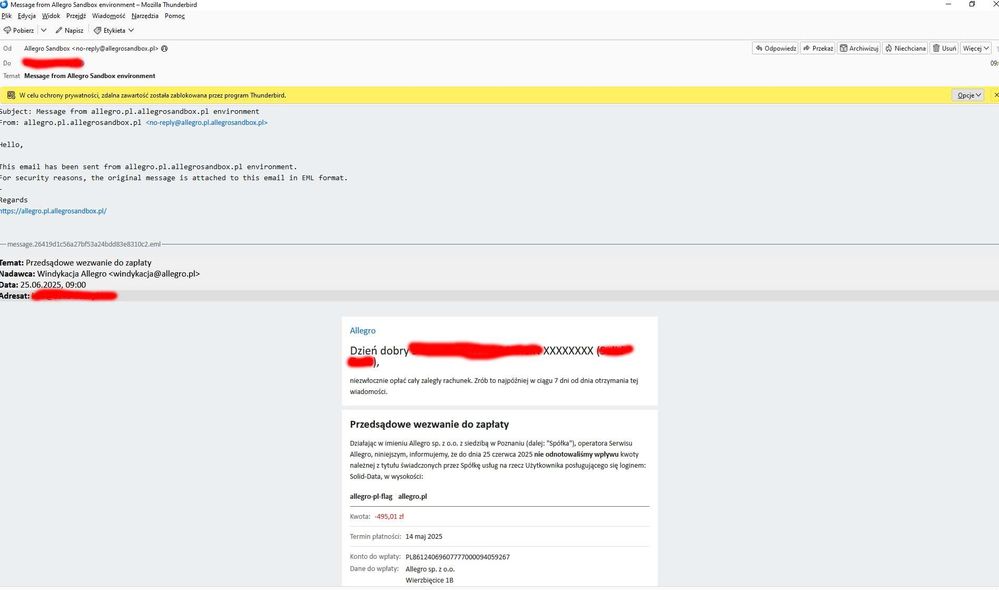The image size is (999, 590).
Task: Click the bold heading 'Przedsądowe wezwanie do zapłaty'
Action: 429,424
